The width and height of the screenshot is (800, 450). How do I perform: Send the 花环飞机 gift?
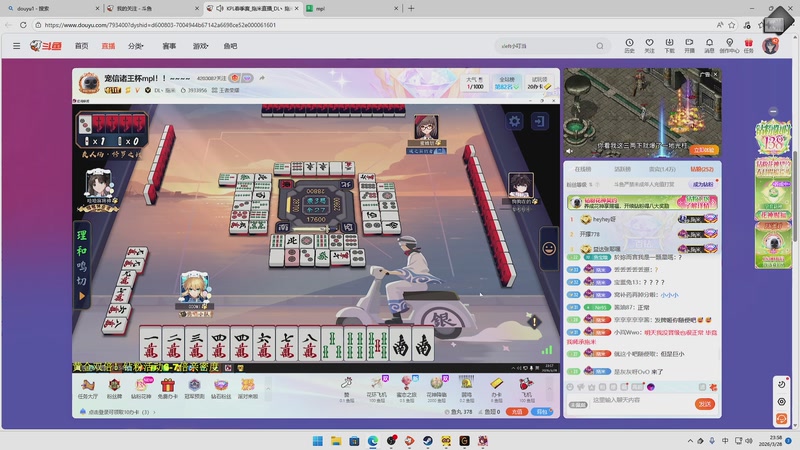[377, 389]
